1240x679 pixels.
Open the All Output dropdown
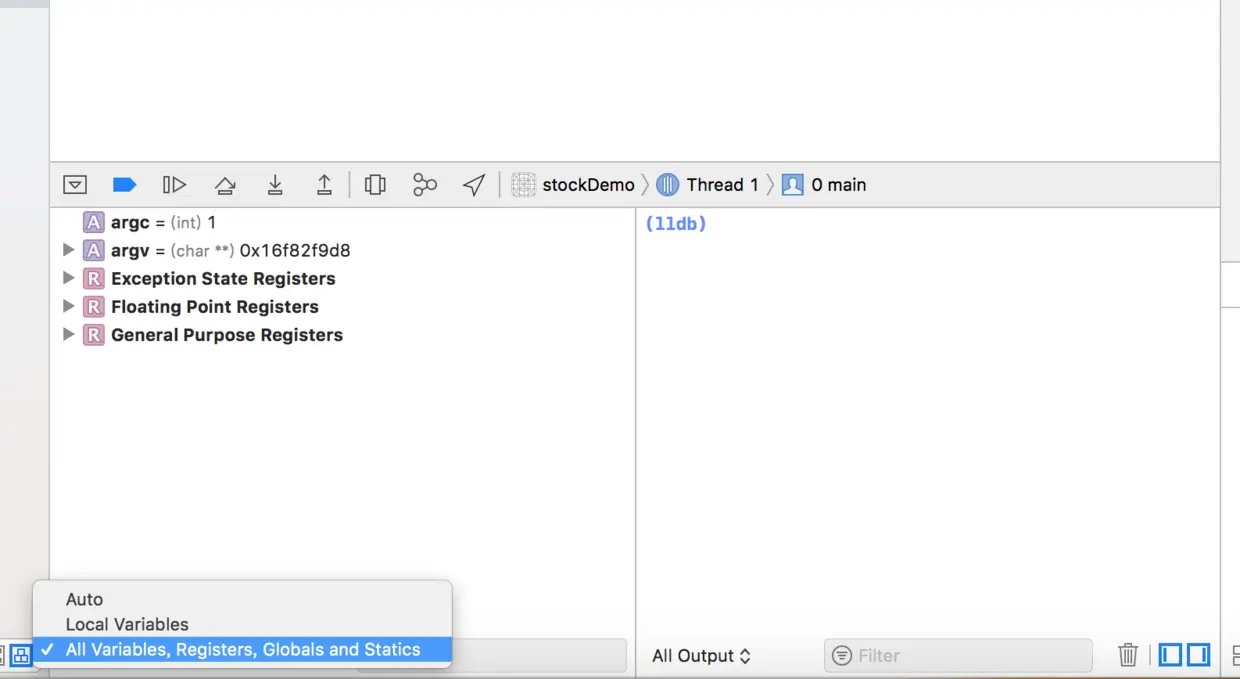[x=701, y=656]
